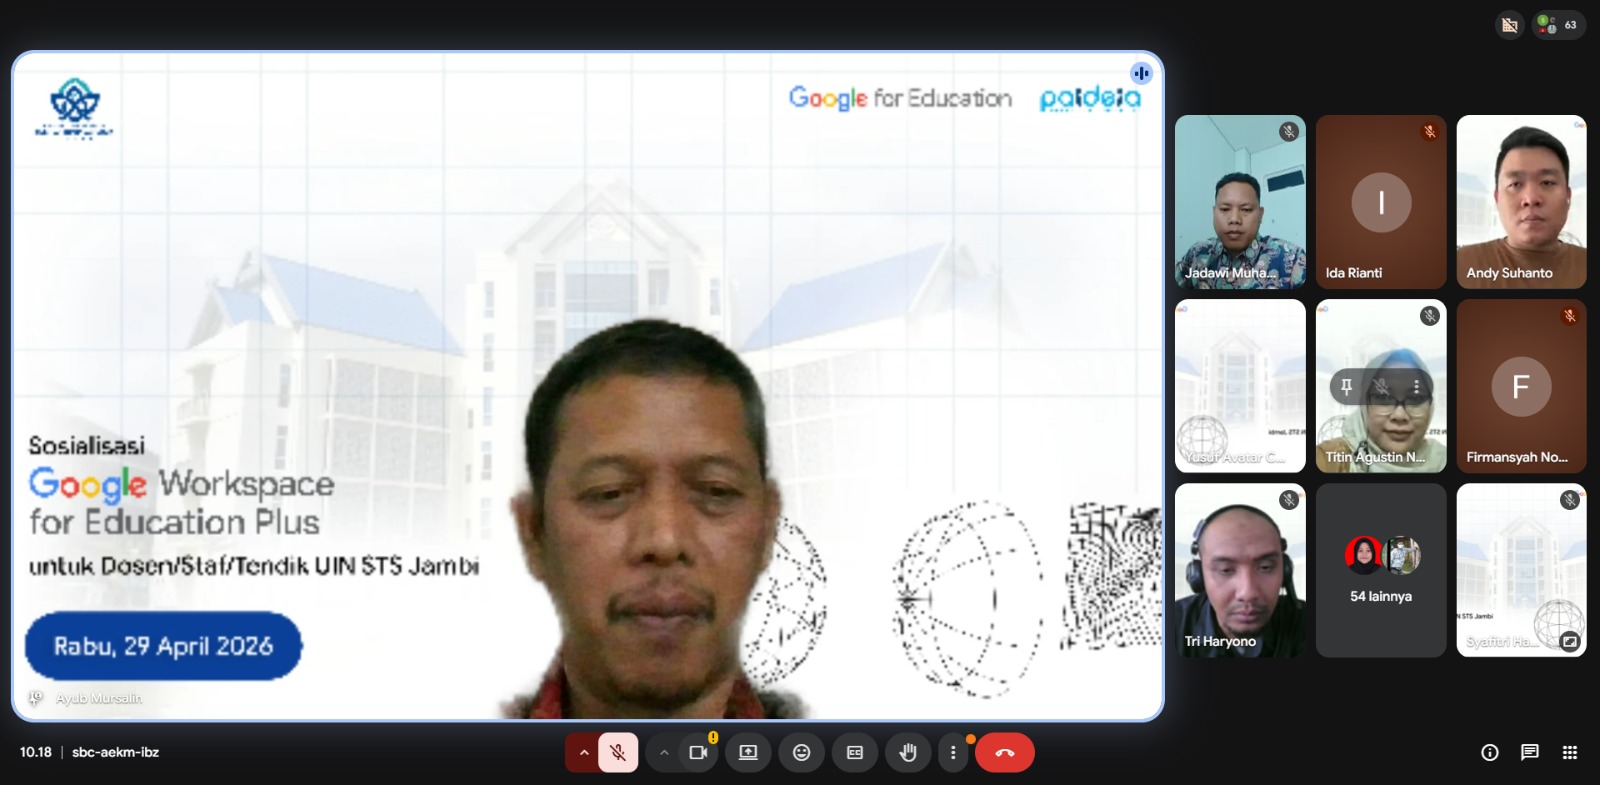Raise your hand in the meeting
The width and height of the screenshot is (1600, 785).
point(908,753)
